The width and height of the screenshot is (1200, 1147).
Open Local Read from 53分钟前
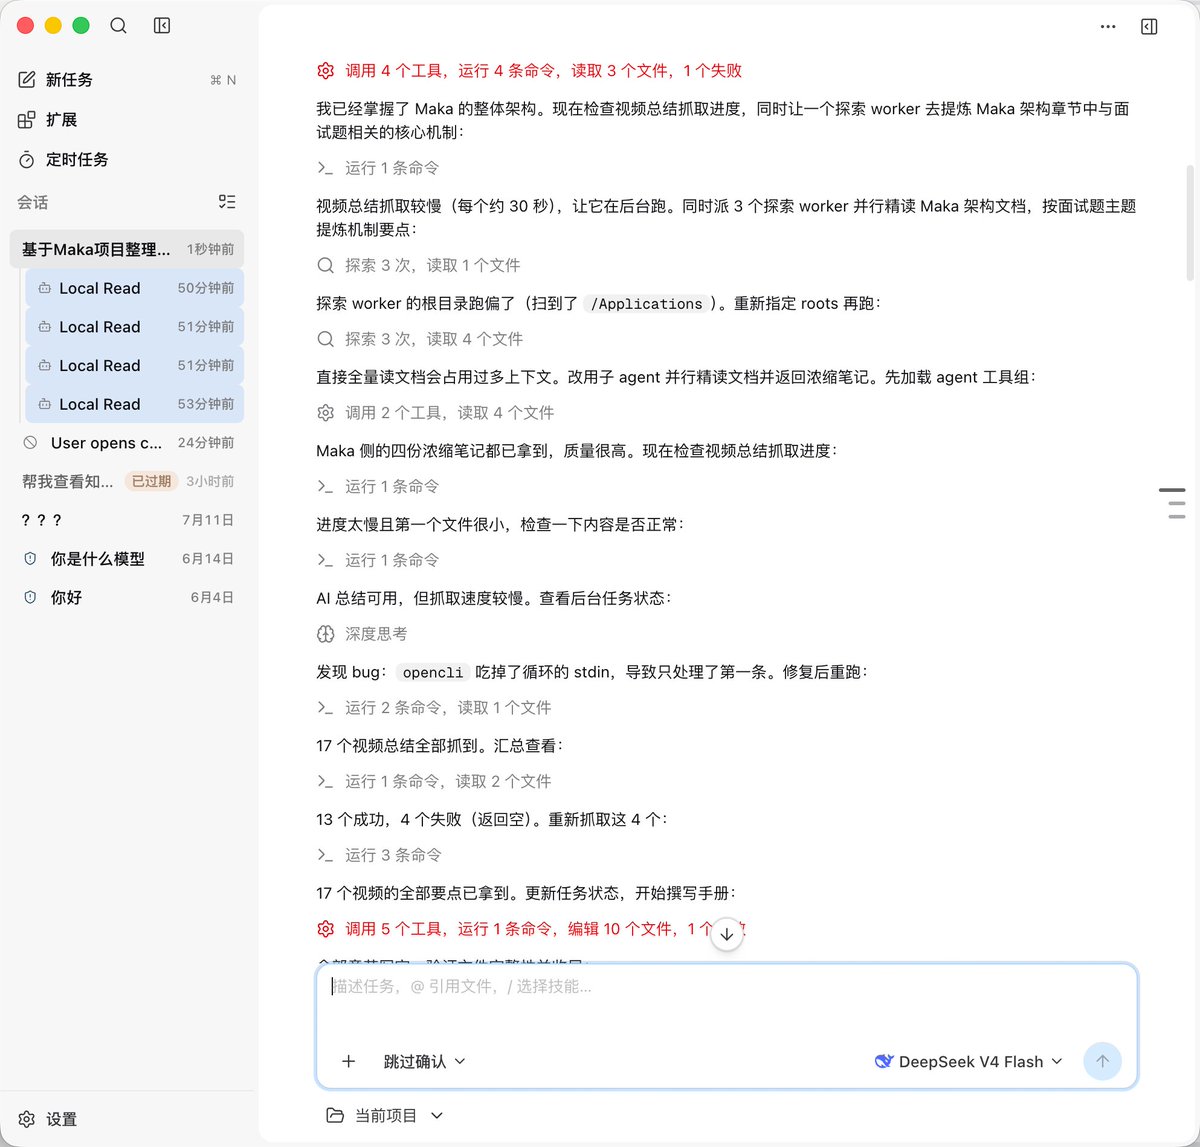click(134, 404)
